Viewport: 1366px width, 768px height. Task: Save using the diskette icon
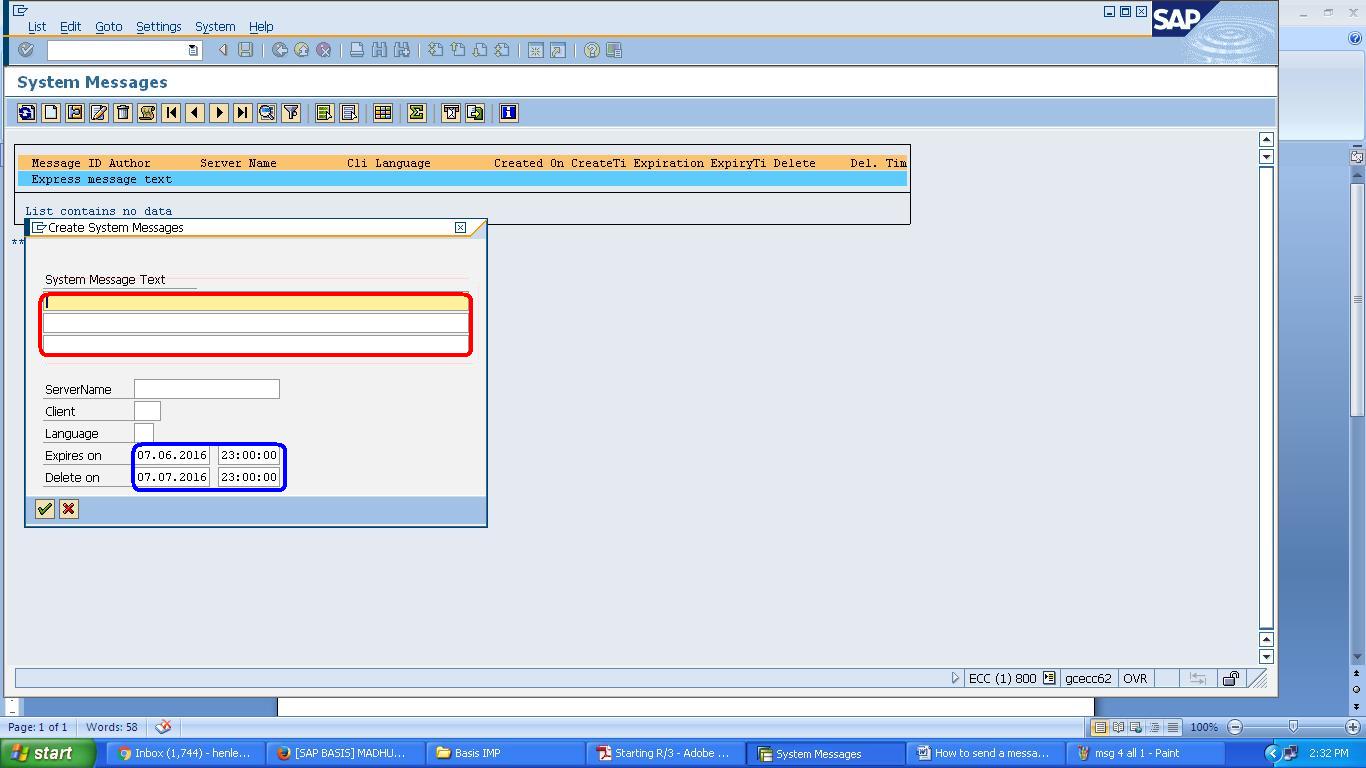point(245,50)
